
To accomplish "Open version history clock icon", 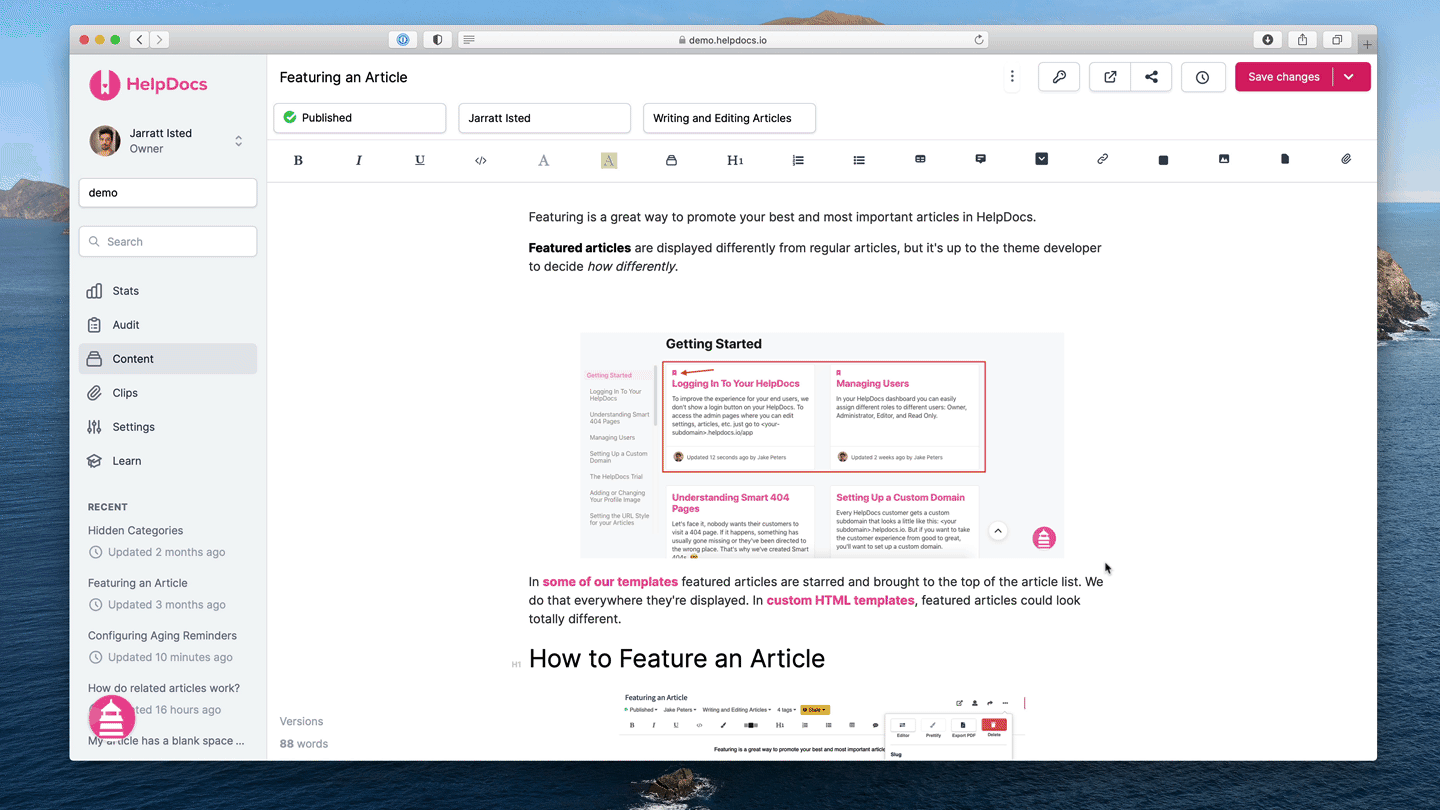I will coord(1203,77).
